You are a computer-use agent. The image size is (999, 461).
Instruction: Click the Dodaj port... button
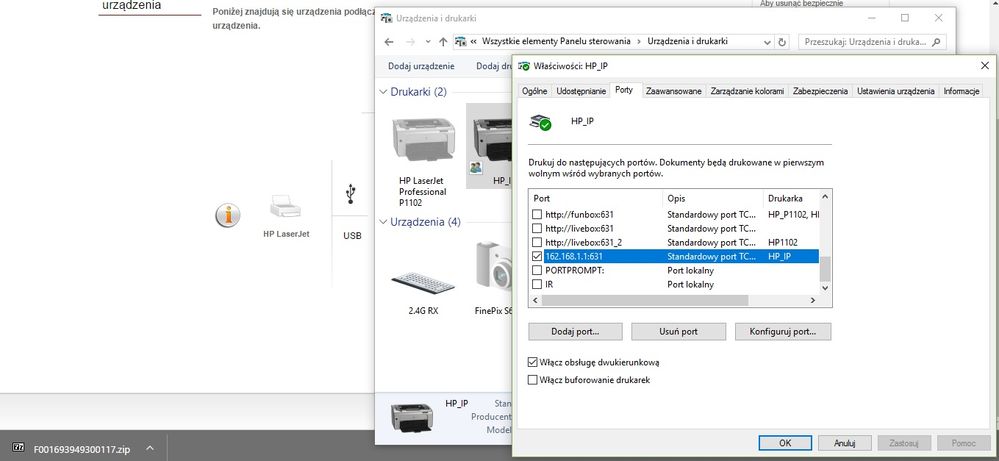coord(576,332)
